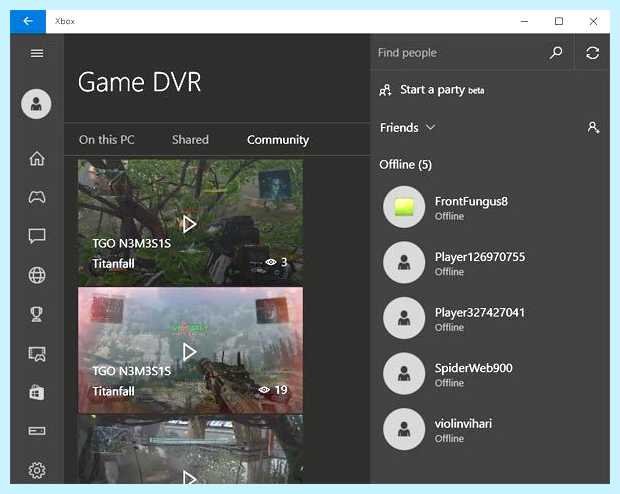Open the hamburger navigation menu
620x494 pixels.
pos(37,53)
